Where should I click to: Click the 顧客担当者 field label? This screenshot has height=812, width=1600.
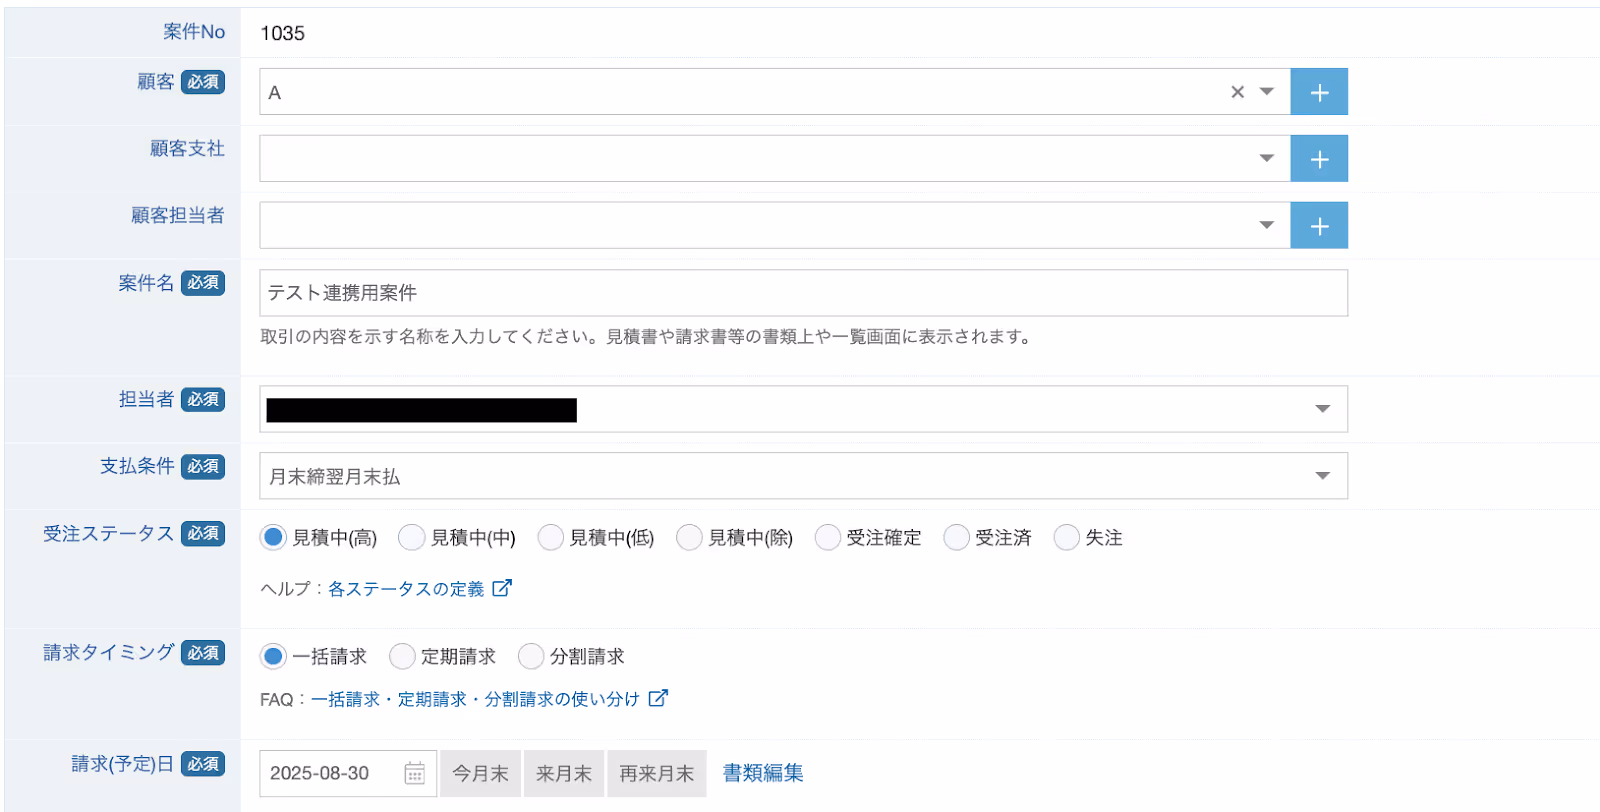coord(178,215)
